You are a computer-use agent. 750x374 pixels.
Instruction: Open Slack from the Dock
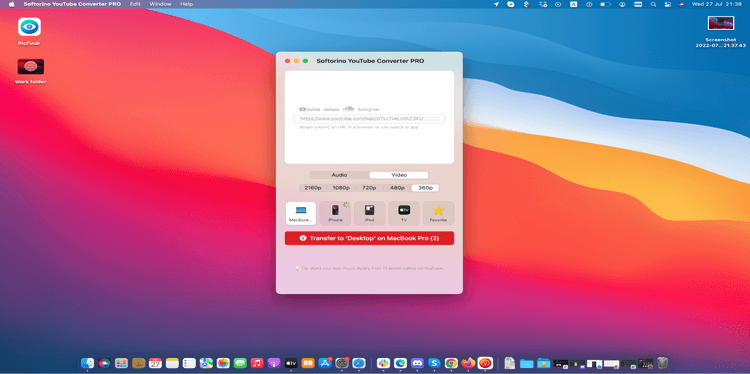[x=383, y=363]
